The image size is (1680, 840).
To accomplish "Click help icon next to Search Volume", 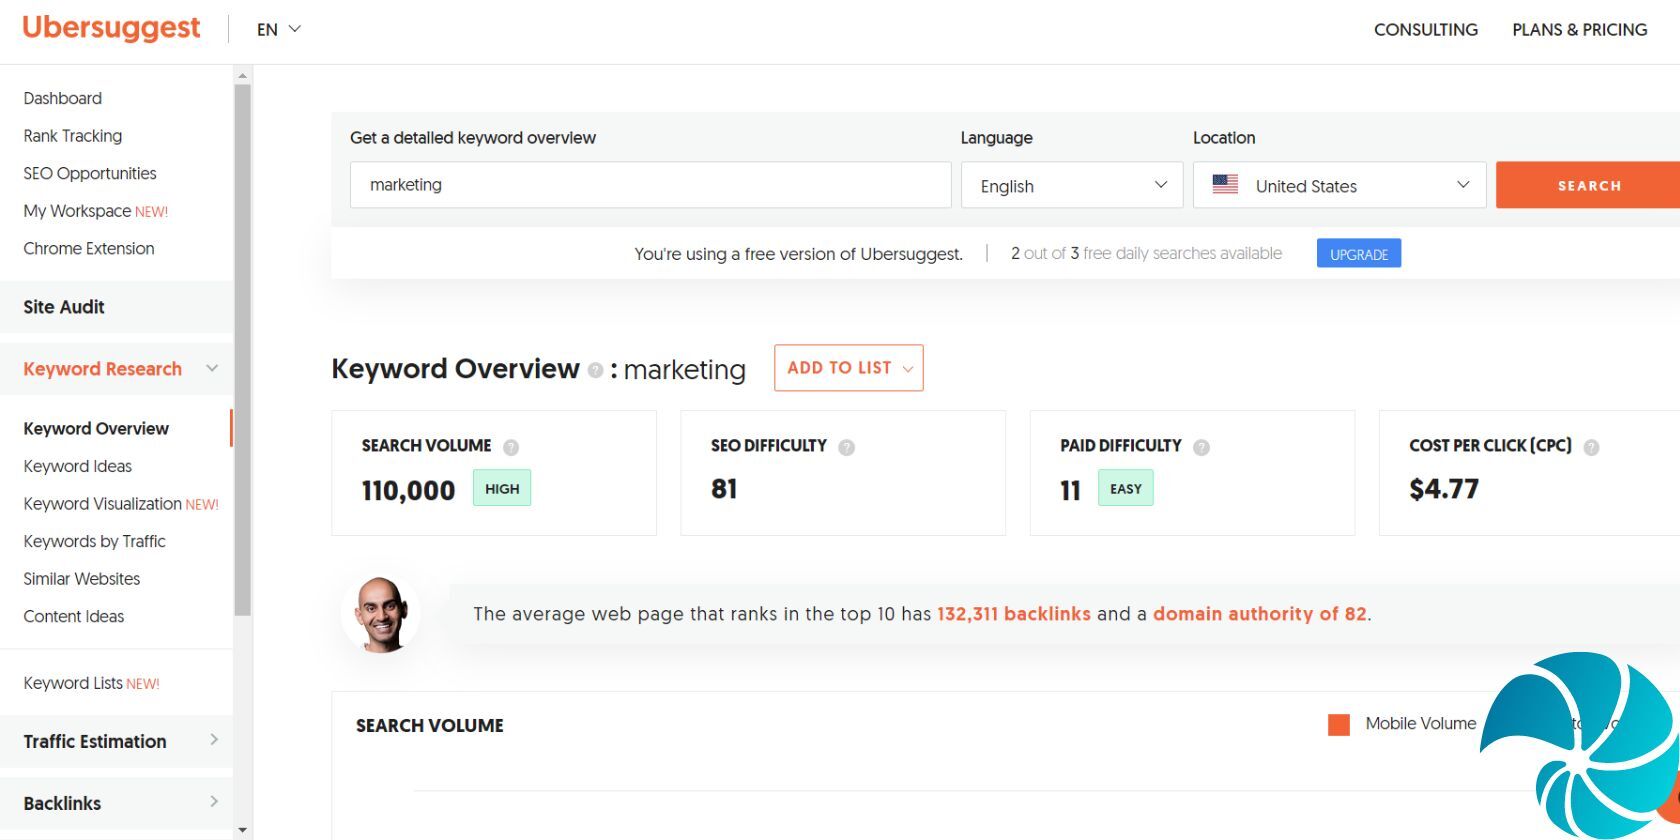I will tap(511, 447).
